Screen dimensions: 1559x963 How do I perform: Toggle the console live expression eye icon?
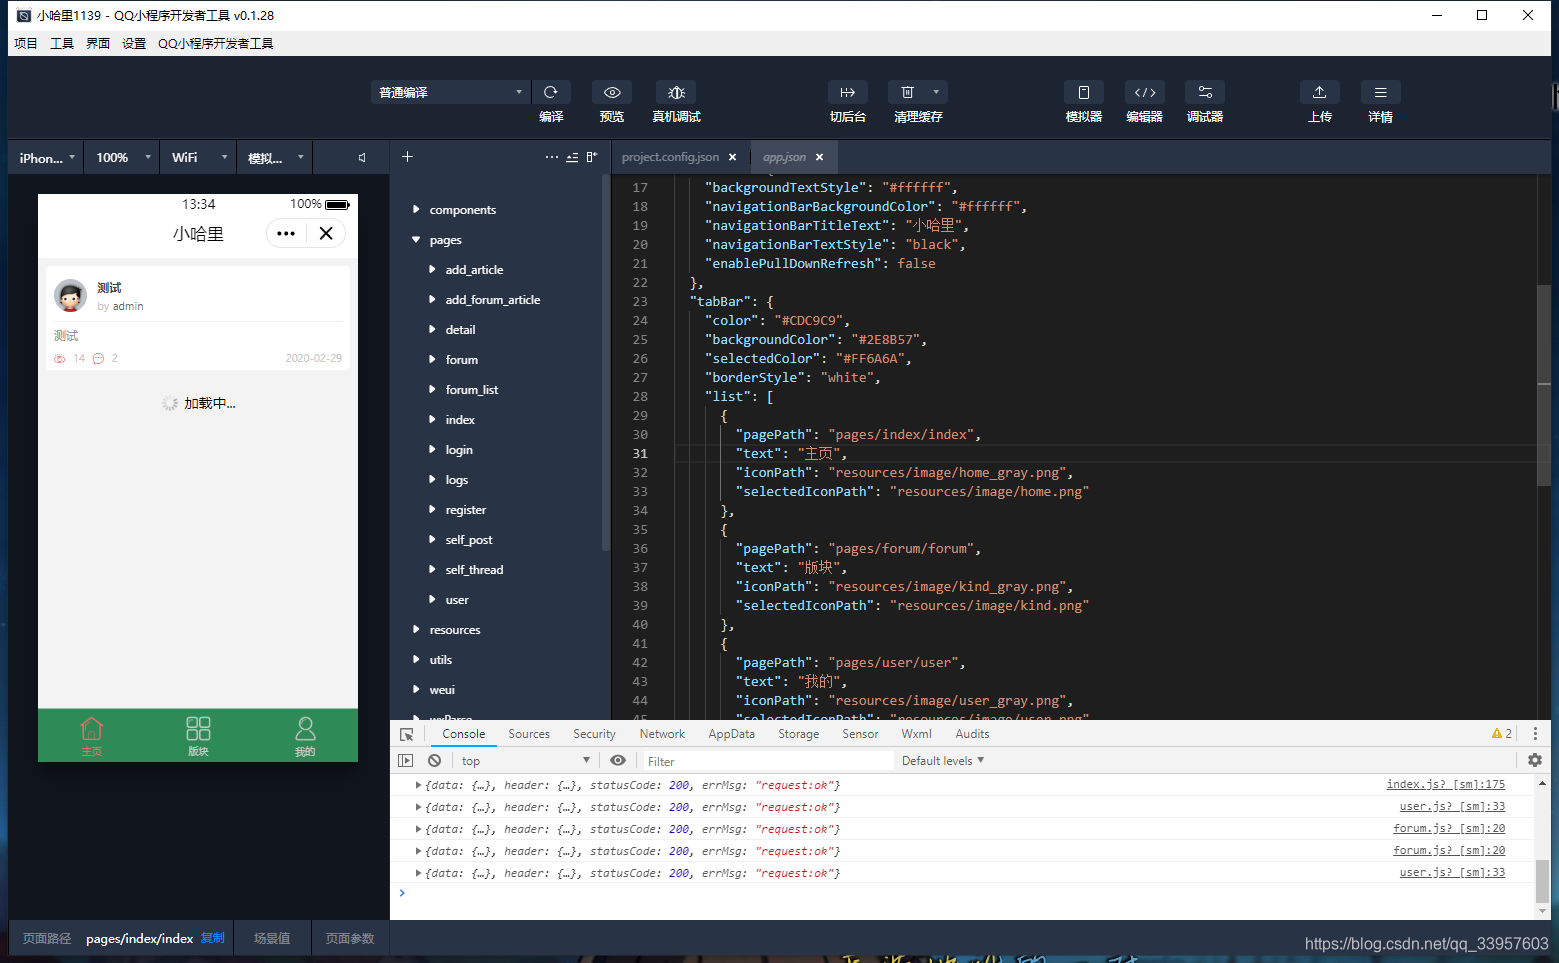(618, 760)
